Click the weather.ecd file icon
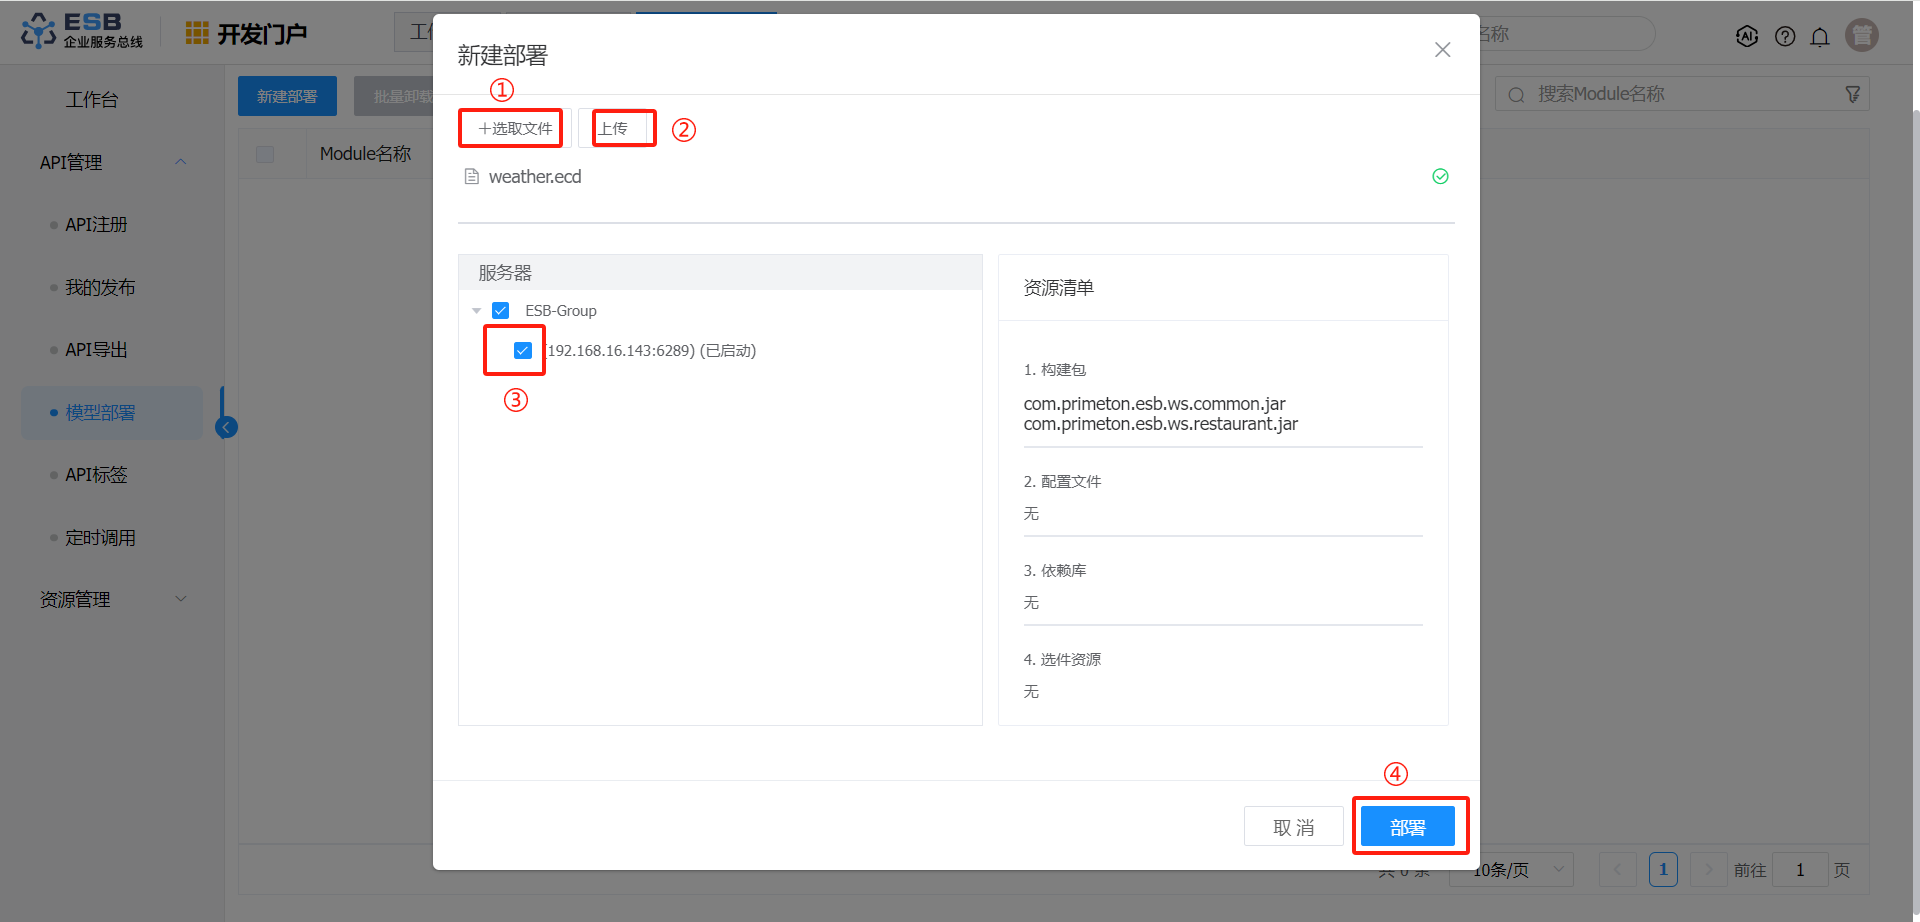 tap(472, 177)
